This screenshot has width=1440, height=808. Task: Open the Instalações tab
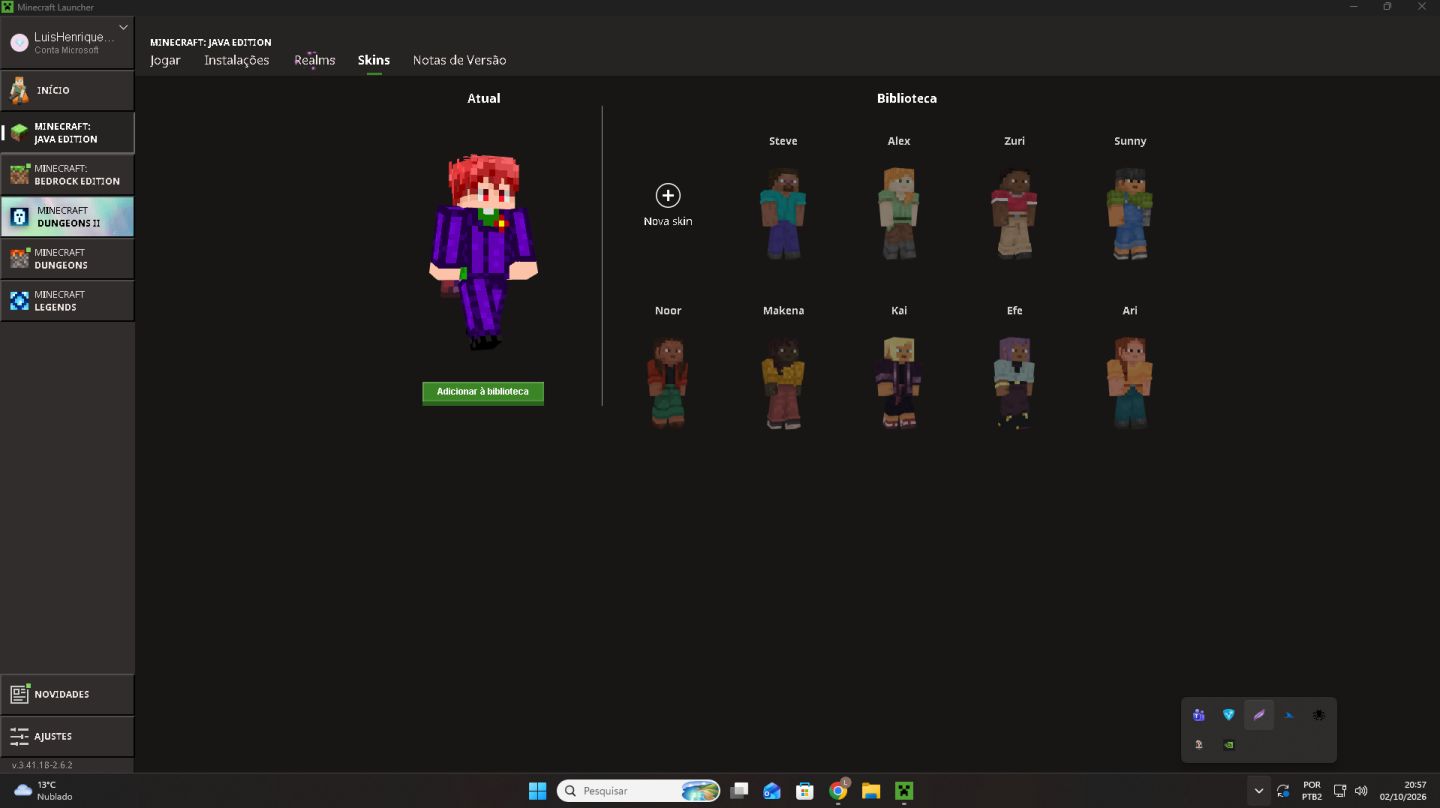tap(237, 60)
